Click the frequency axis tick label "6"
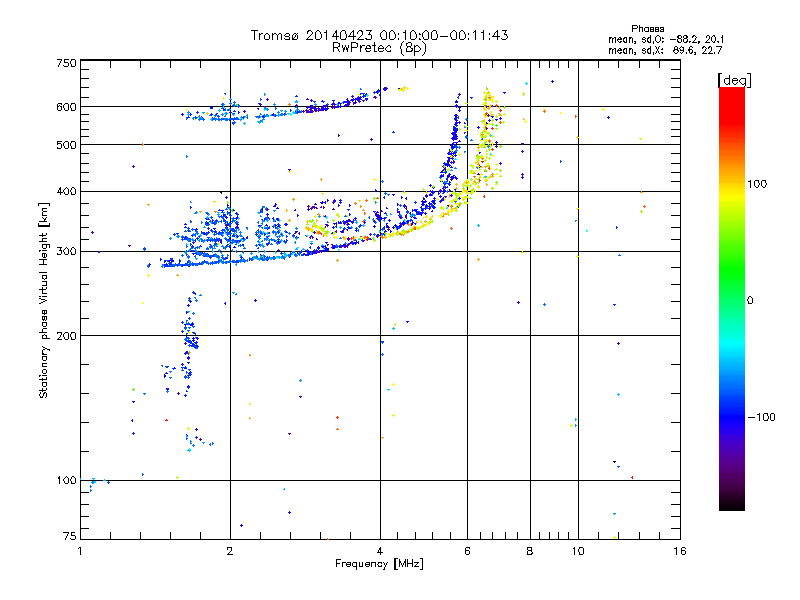 pyautogui.click(x=467, y=551)
